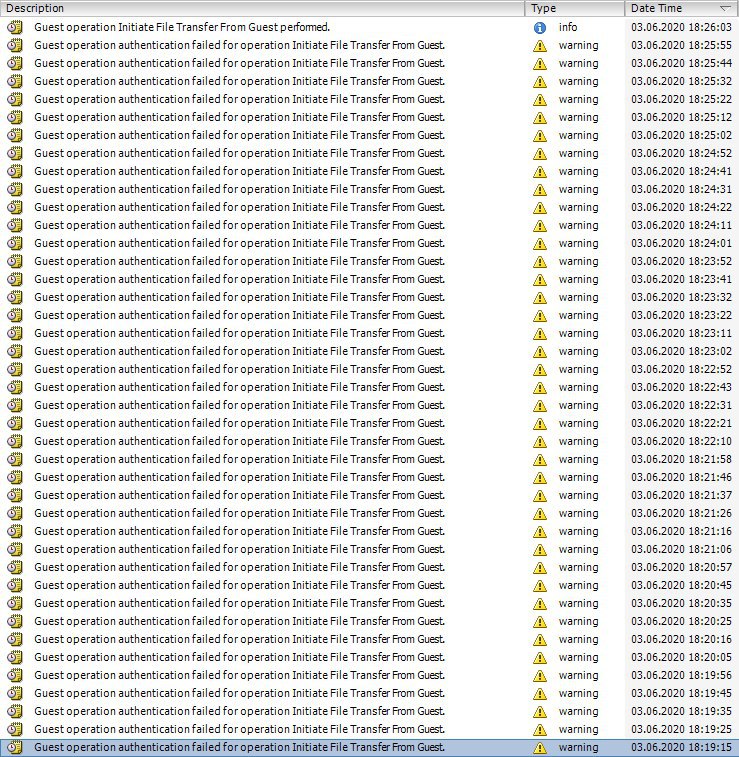Screen dimensions: 739x757
Task: Click the warning triangle icon at 18:20:45
Action: pyautogui.click(x=540, y=586)
